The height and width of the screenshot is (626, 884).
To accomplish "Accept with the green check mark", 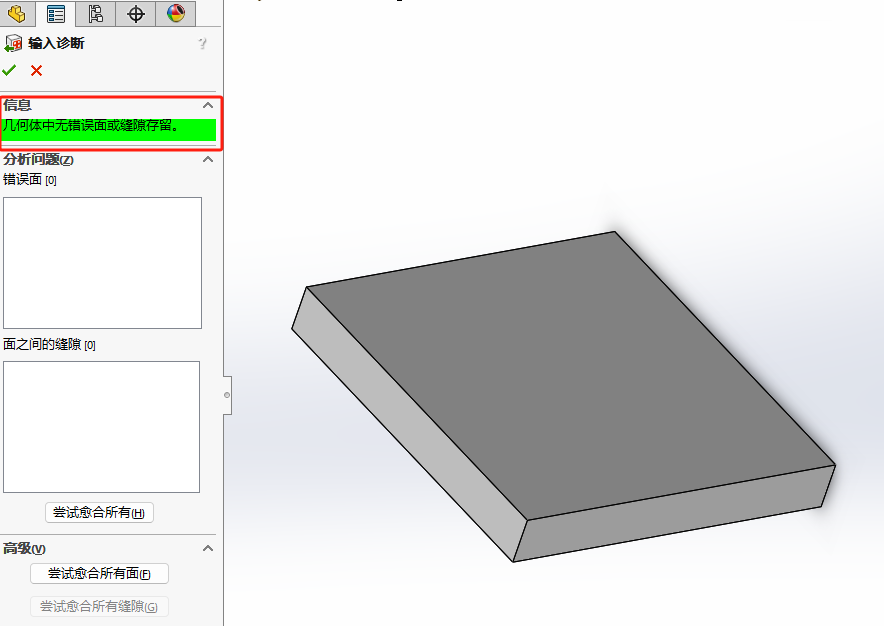I will click(9, 70).
